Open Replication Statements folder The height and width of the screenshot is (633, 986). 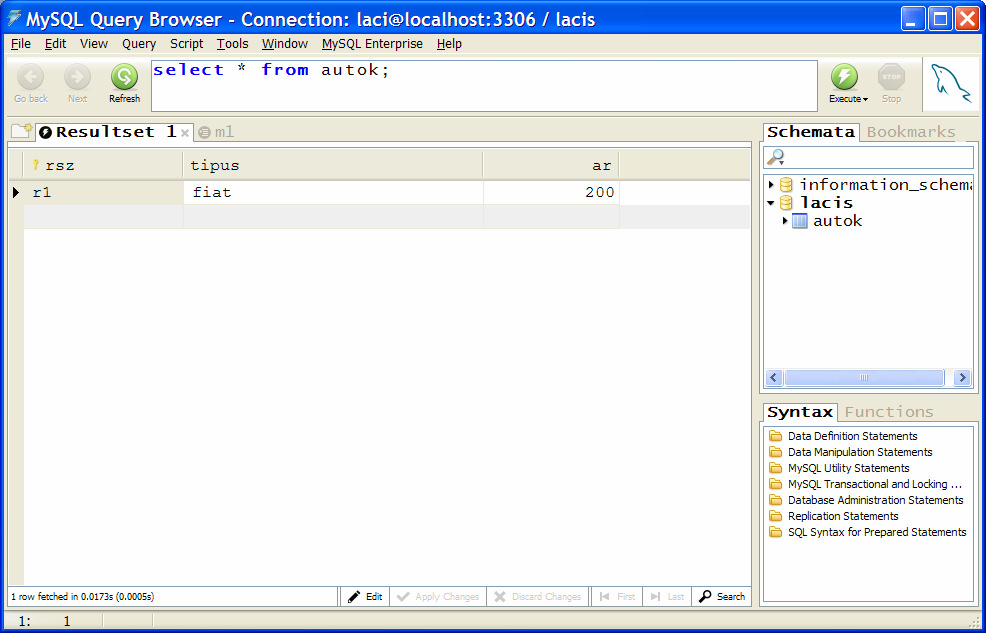(843, 516)
